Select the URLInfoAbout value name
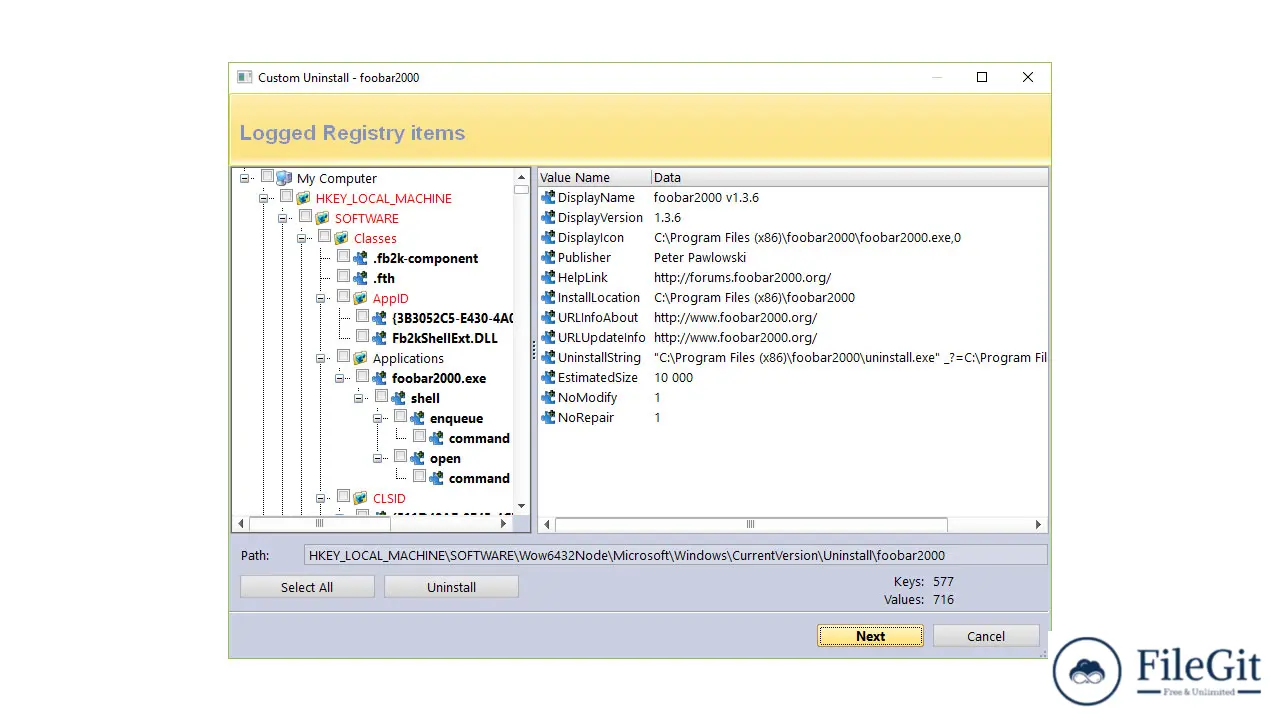The width and height of the screenshot is (1280, 720). (598, 318)
